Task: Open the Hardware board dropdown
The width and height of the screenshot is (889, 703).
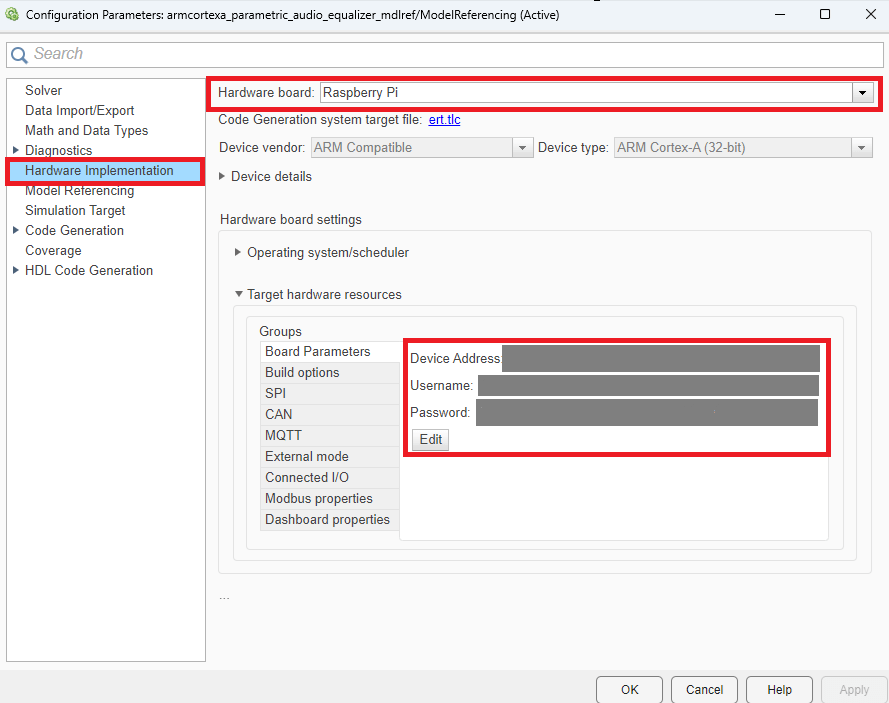Action: tap(862, 92)
